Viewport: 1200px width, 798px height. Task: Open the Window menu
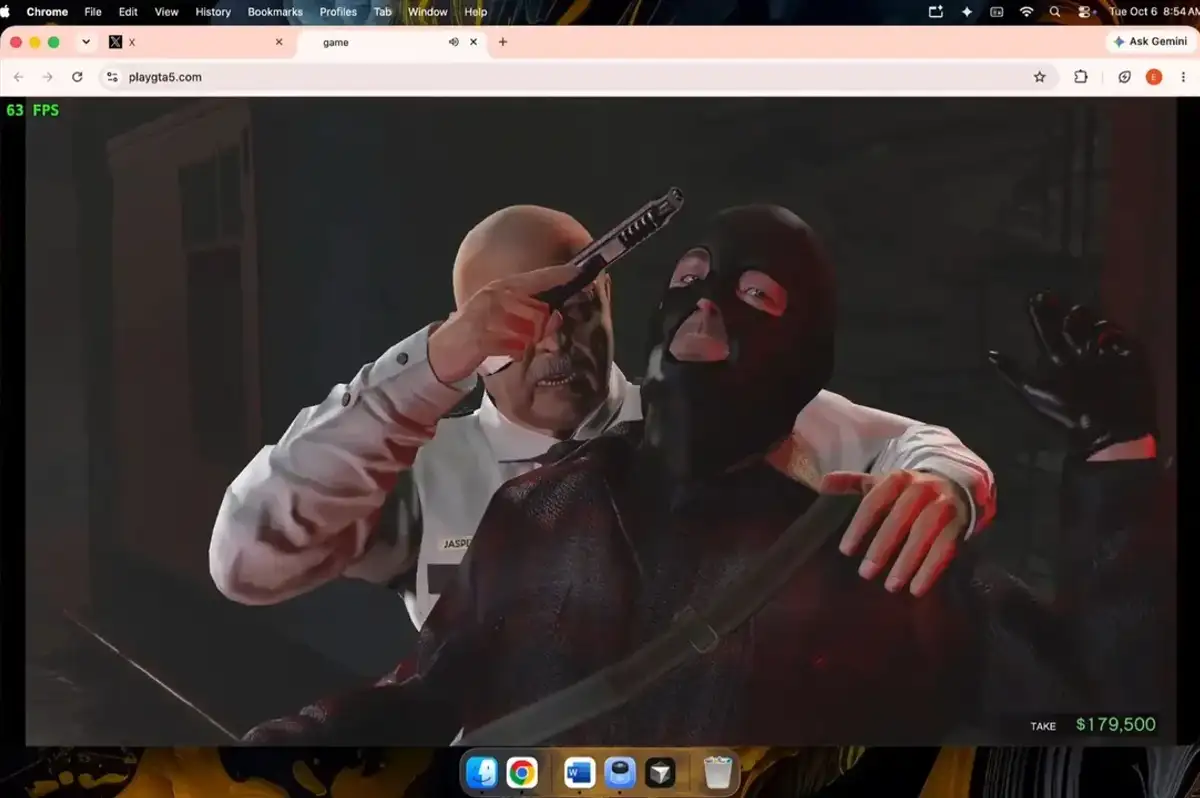[428, 12]
